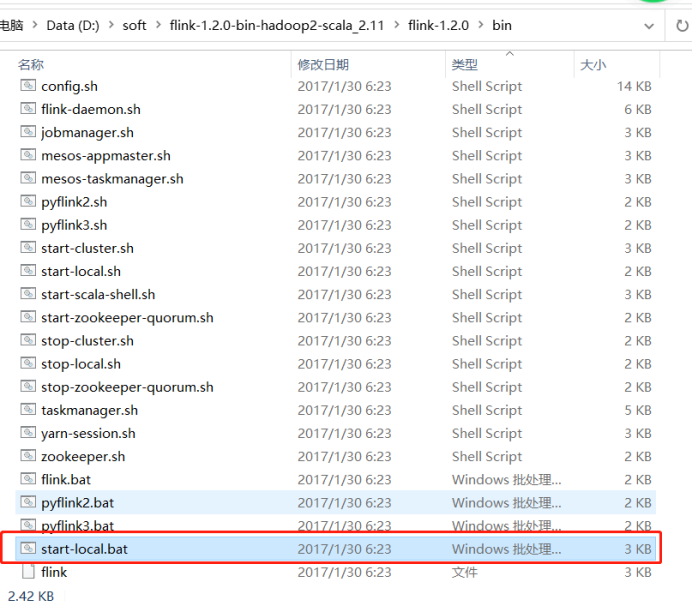692x606 pixels.
Task: Click the 14 KB size of config.sh
Action: pos(634,87)
